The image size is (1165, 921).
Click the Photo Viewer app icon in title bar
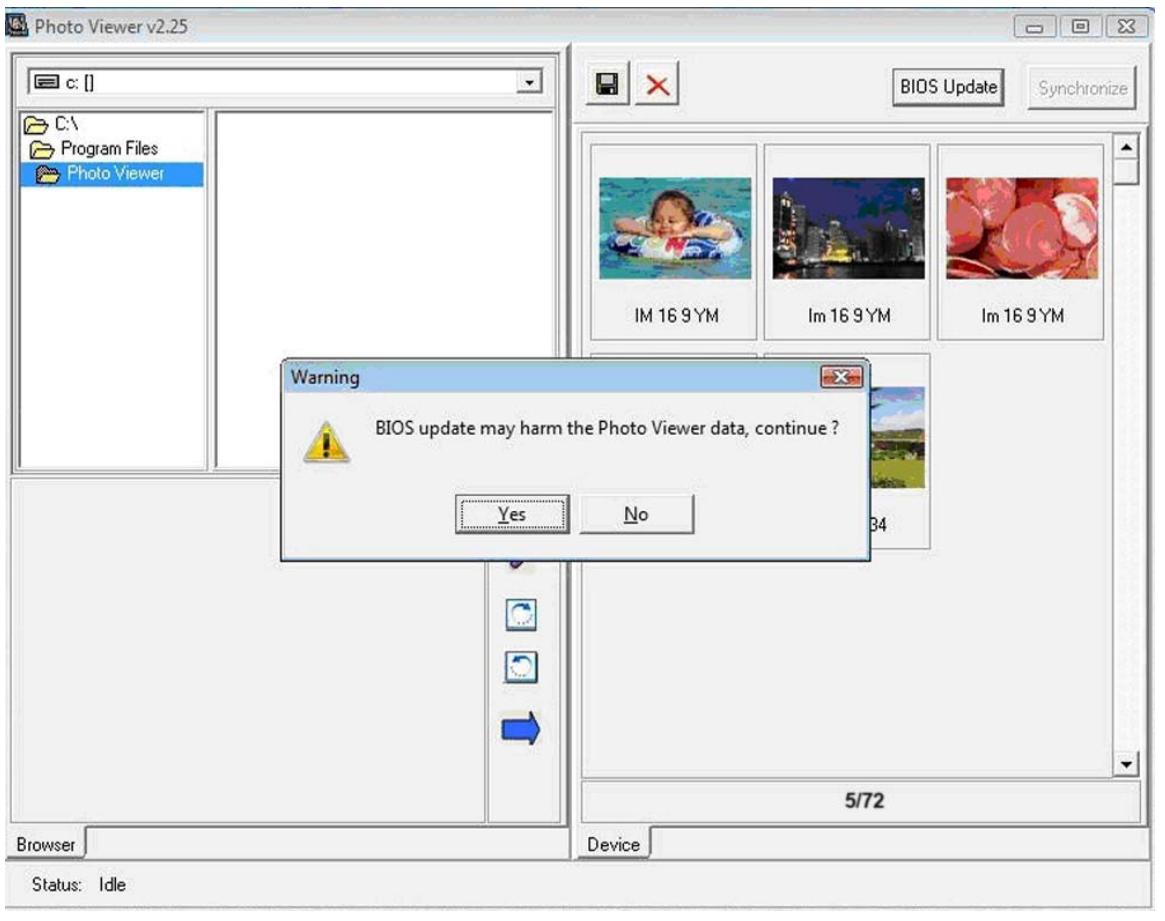click(x=18, y=25)
